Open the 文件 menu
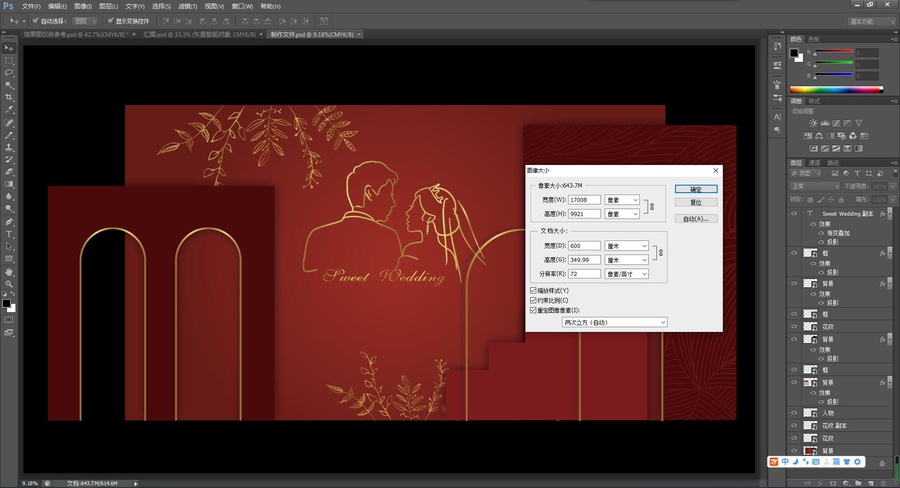Viewport: 900px width, 488px height. tap(30, 6)
